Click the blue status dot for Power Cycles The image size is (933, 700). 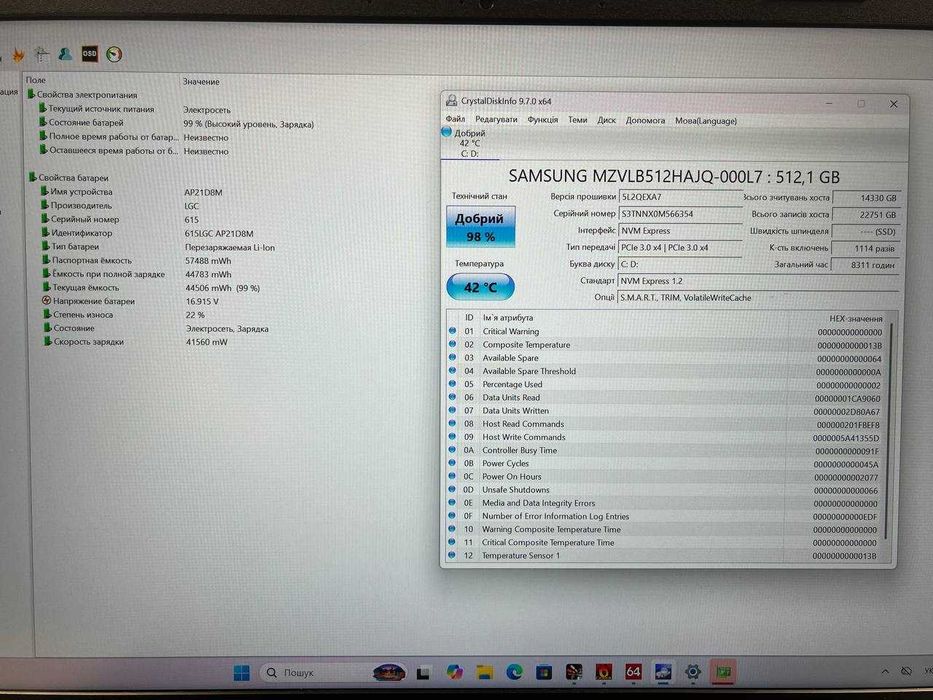click(452, 462)
